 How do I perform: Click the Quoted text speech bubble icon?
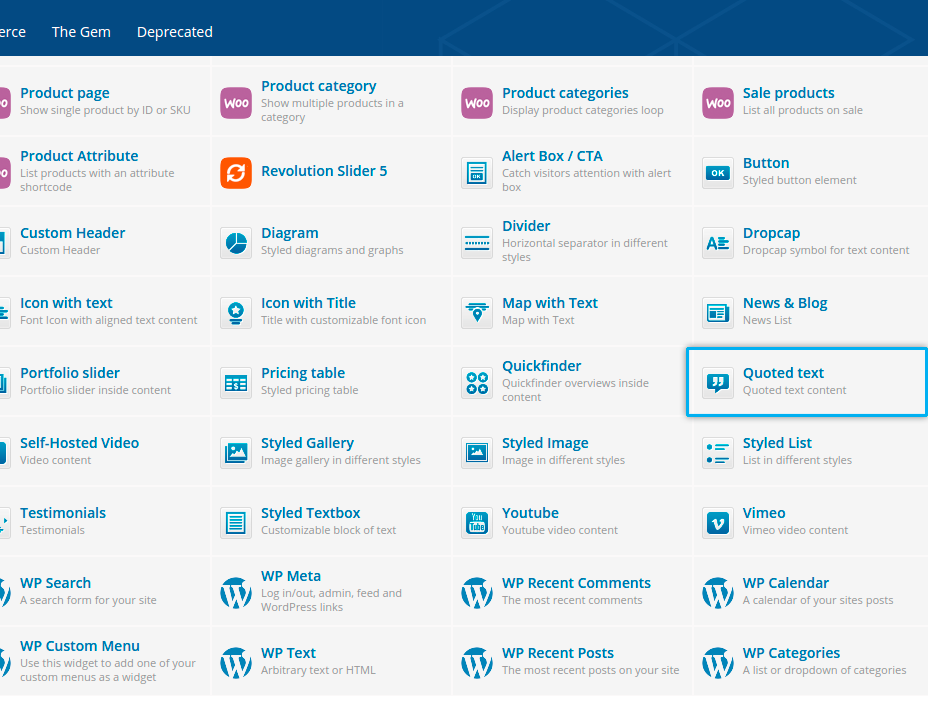[x=718, y=382]
